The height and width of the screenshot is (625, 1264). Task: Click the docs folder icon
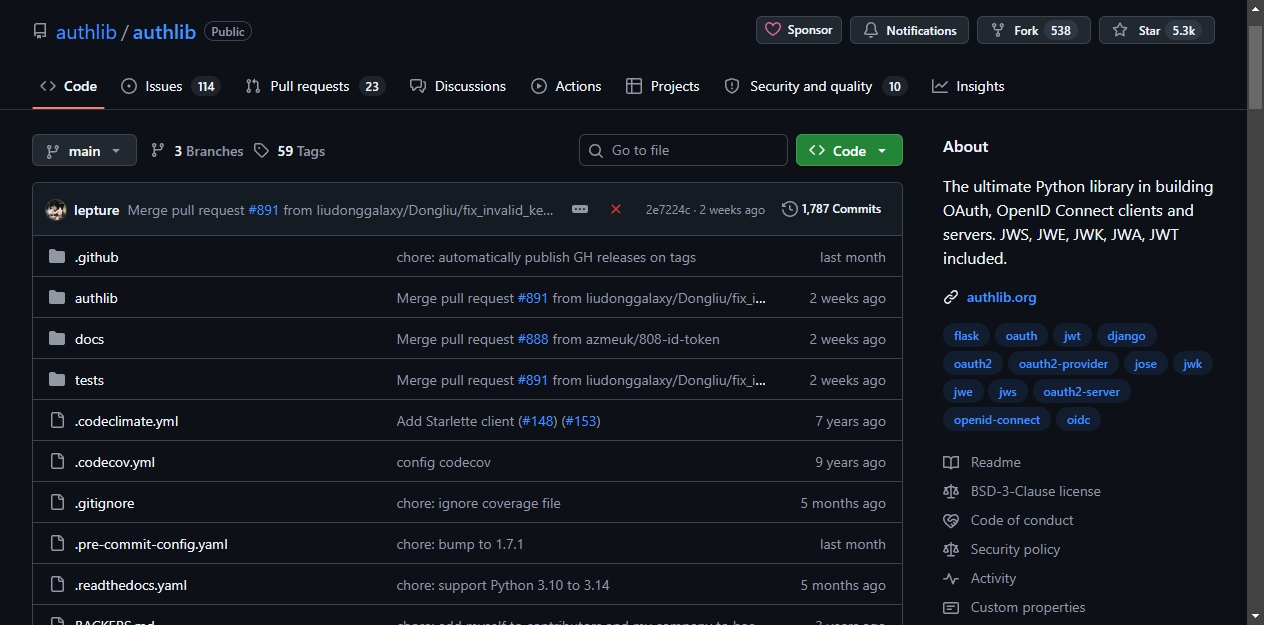(57, 339)
